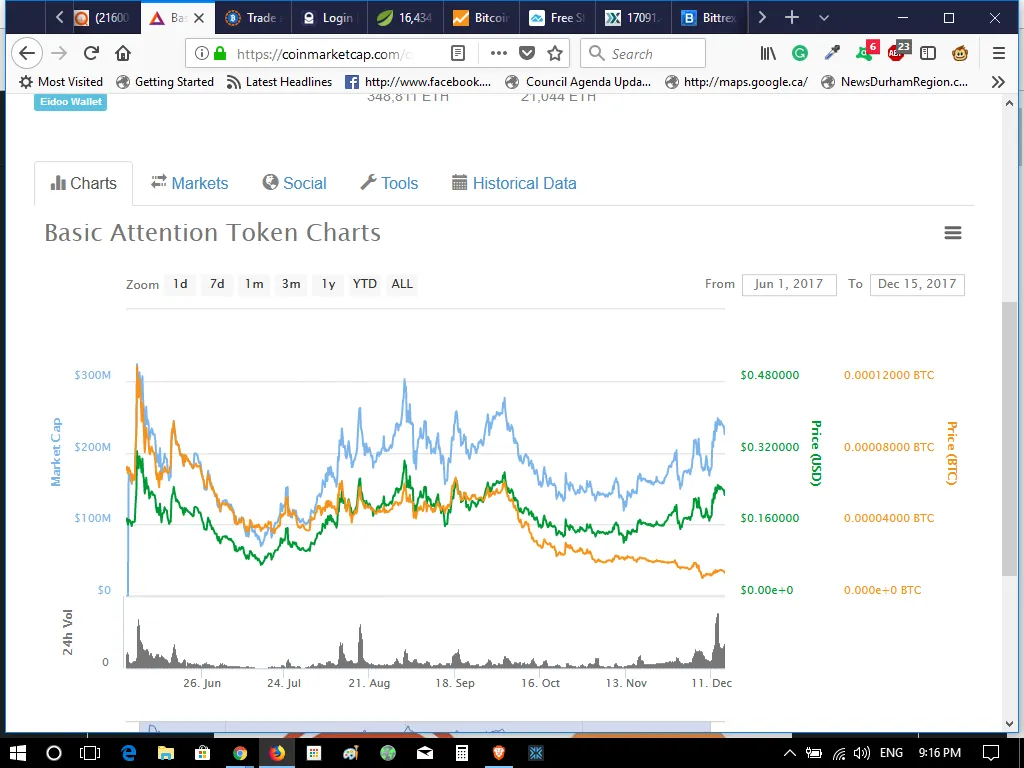Open Firefox hamburger menu
This screenshot has width=1024, height=768.
tap(999, 53)
